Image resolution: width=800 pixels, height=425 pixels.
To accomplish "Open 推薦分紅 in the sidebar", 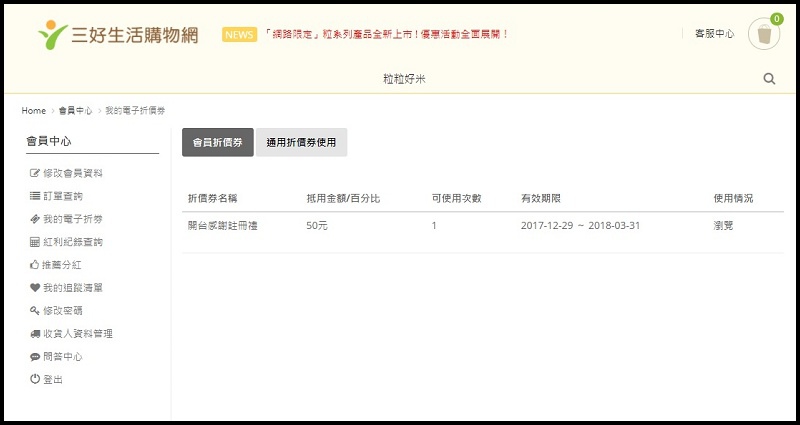I will (61, 265).
